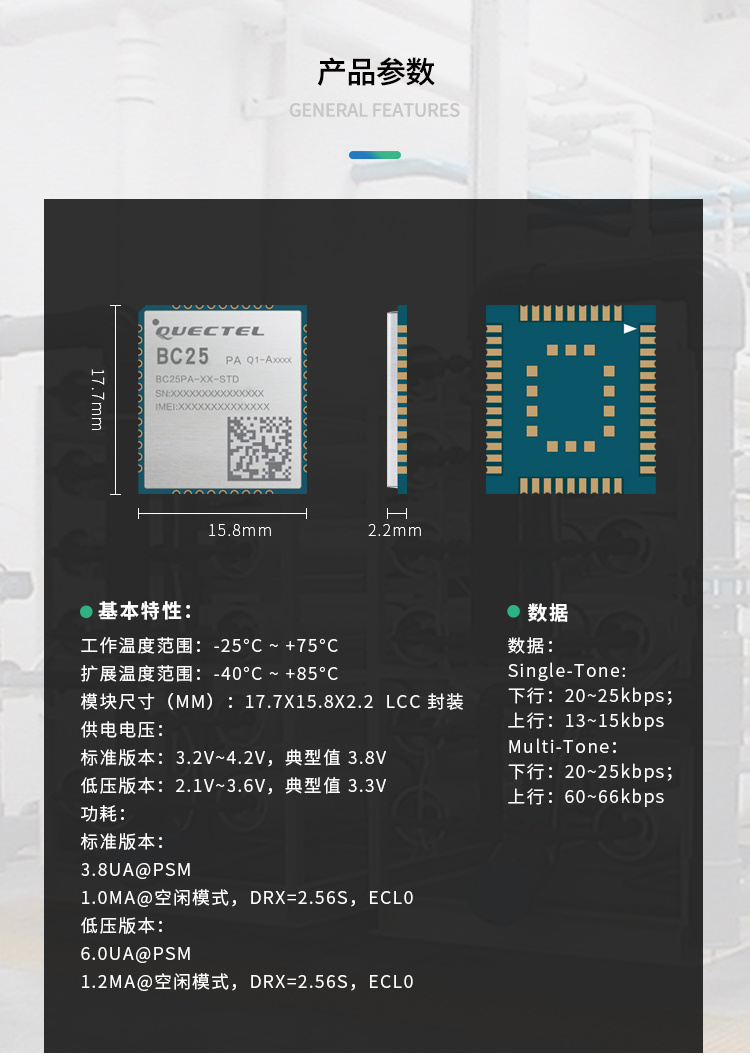The width and height of the screenshot is (750, 1055).
Task: Click the 低压版本 2.1V~3.6V line
Action: click(233, 786)
